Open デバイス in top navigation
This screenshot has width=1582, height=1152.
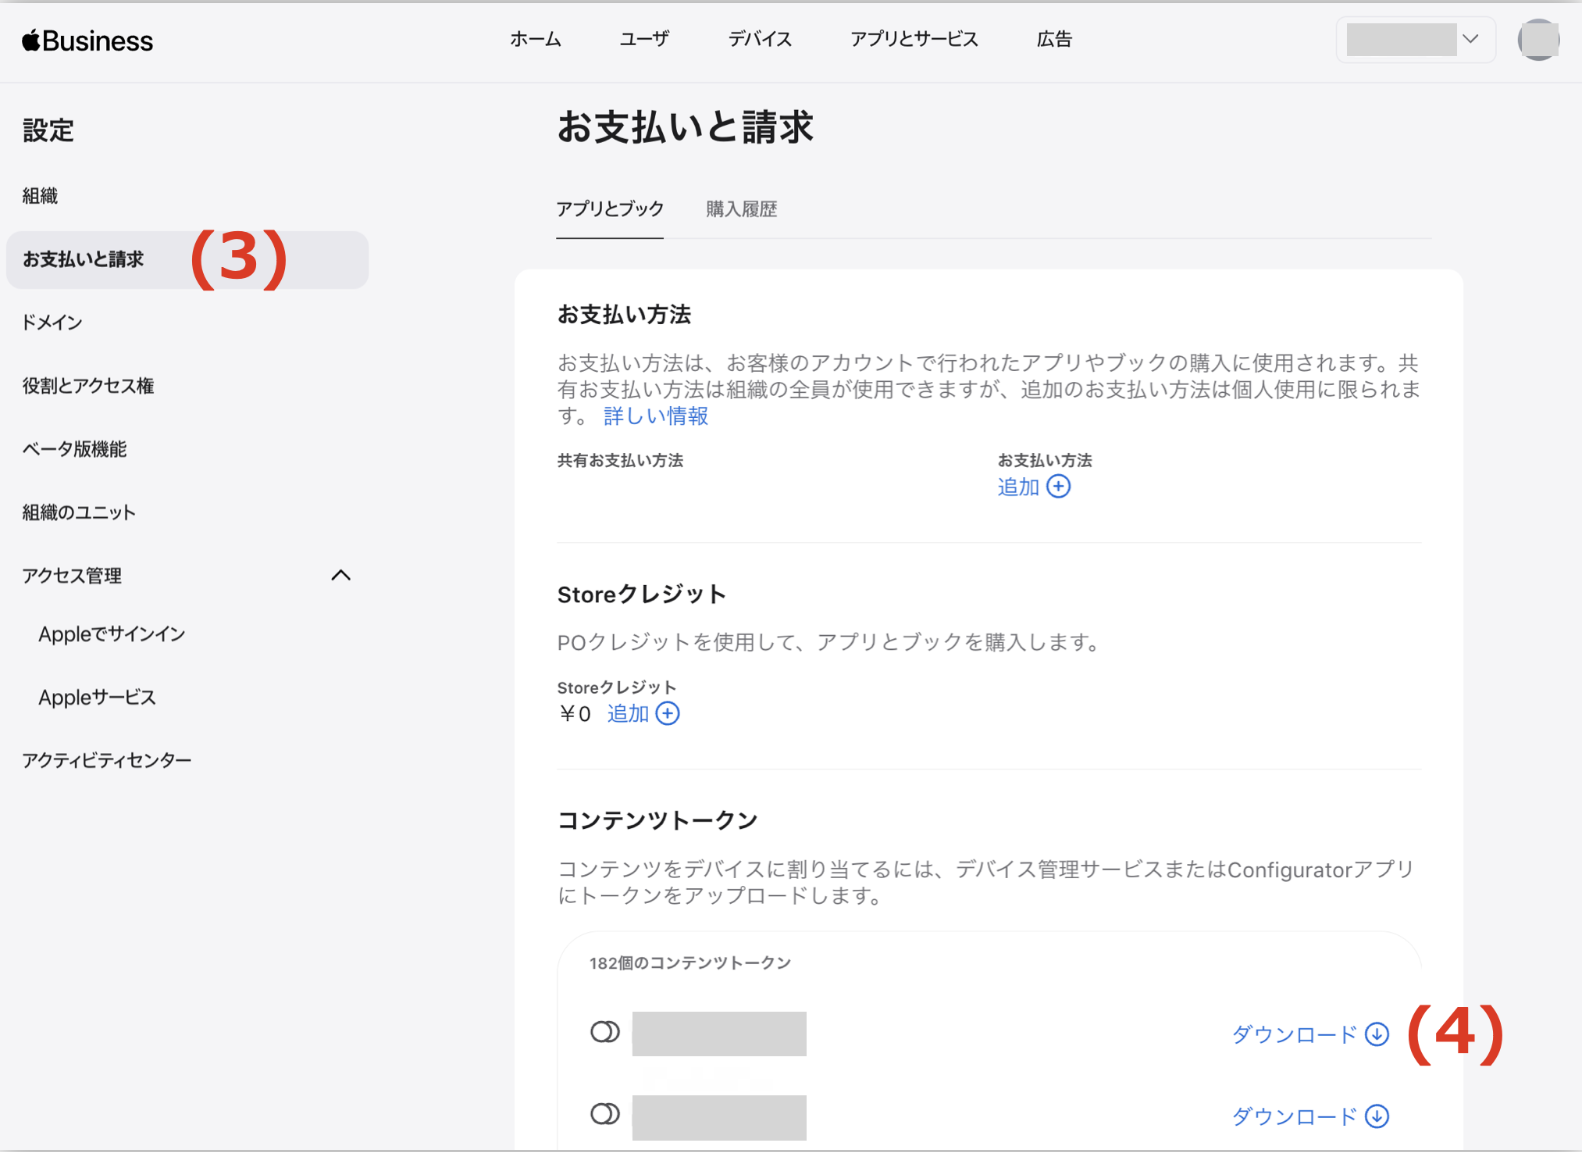760,40
